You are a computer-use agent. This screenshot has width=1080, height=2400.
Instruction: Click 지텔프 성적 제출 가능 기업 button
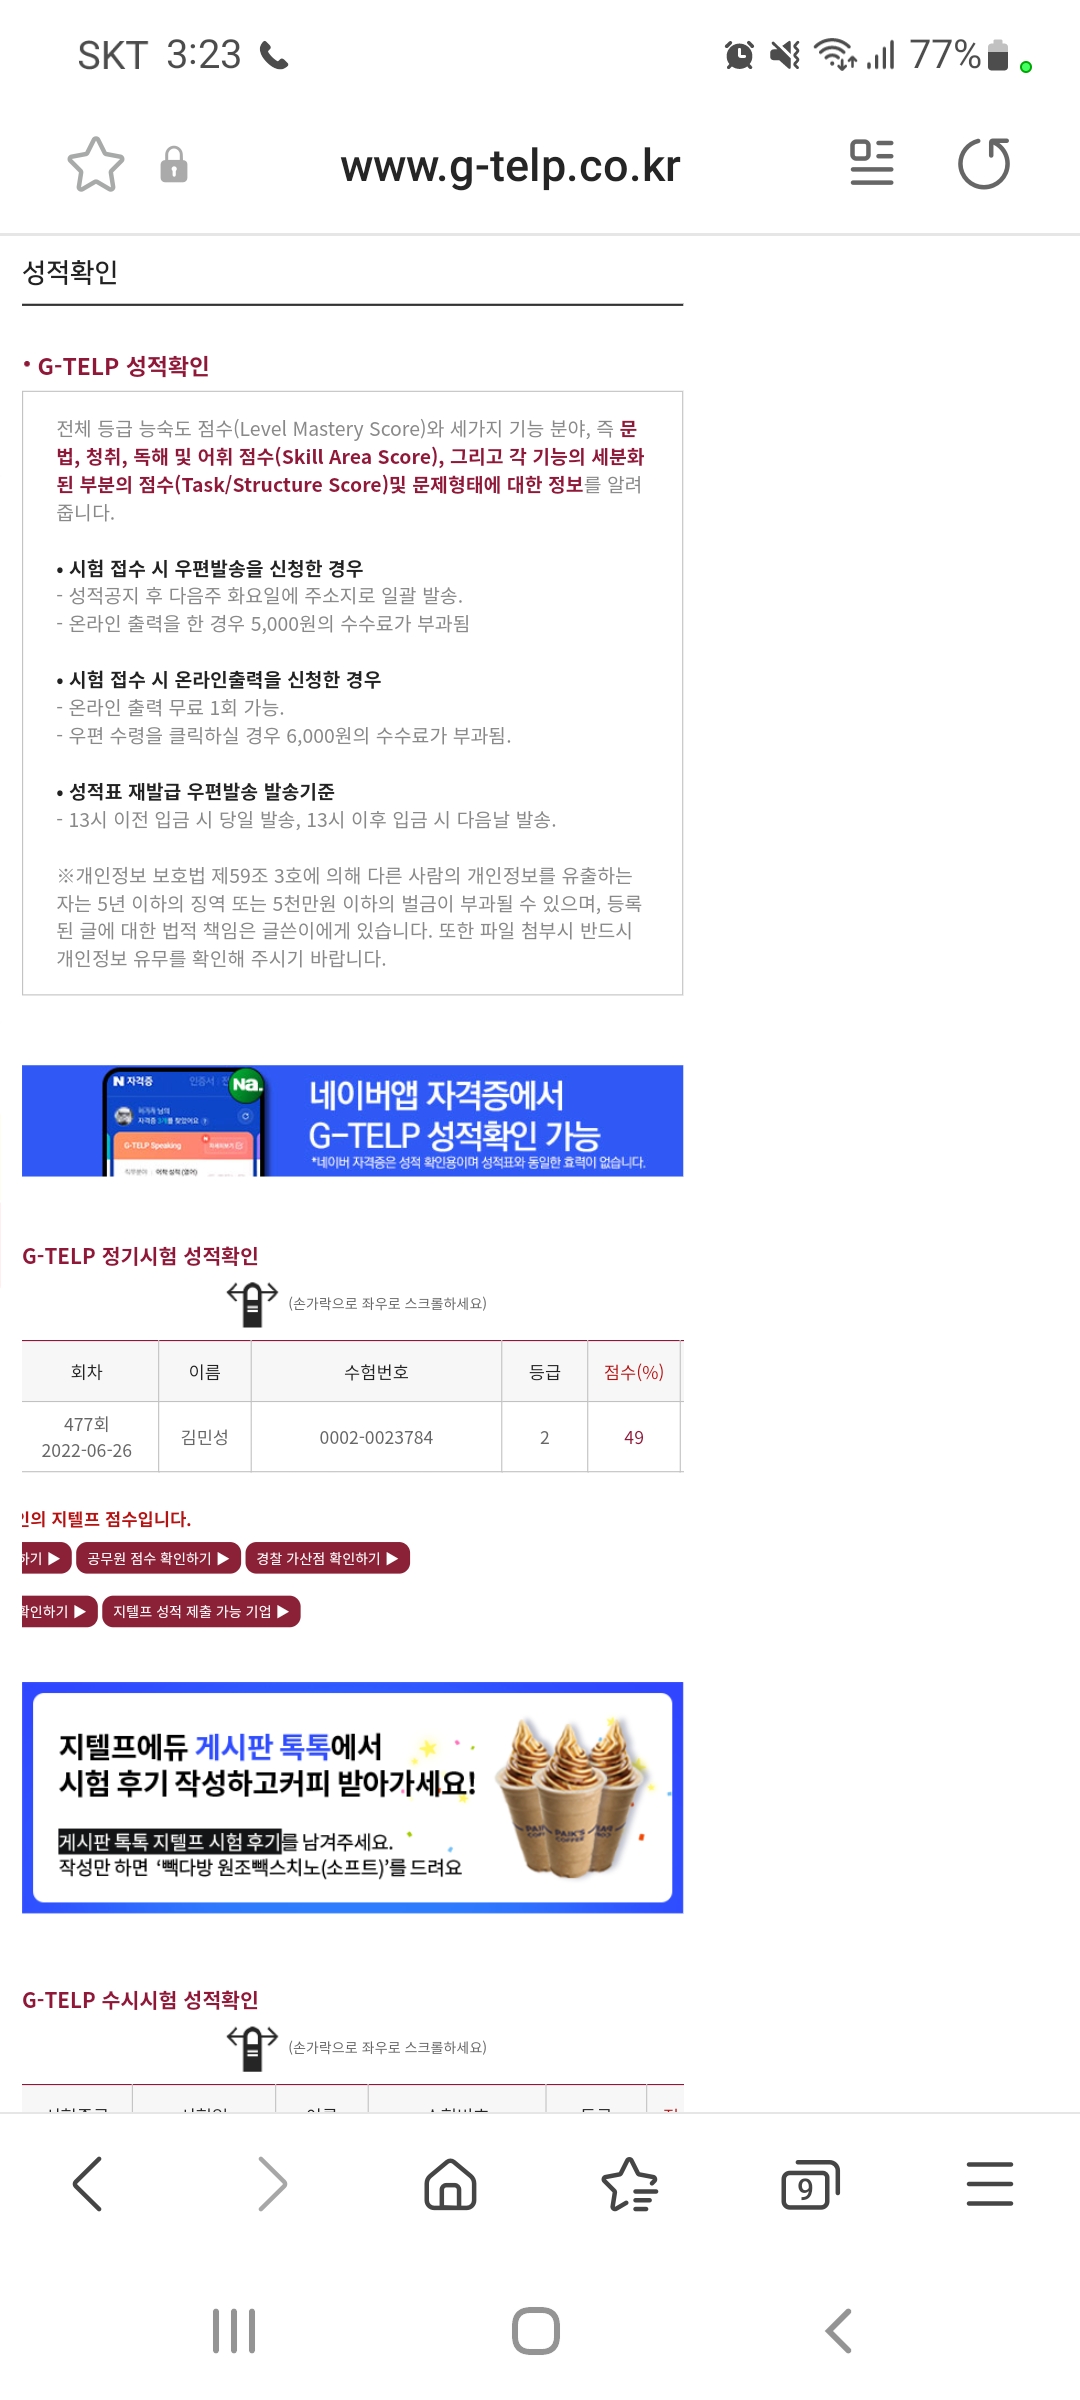coord(201,1611)
